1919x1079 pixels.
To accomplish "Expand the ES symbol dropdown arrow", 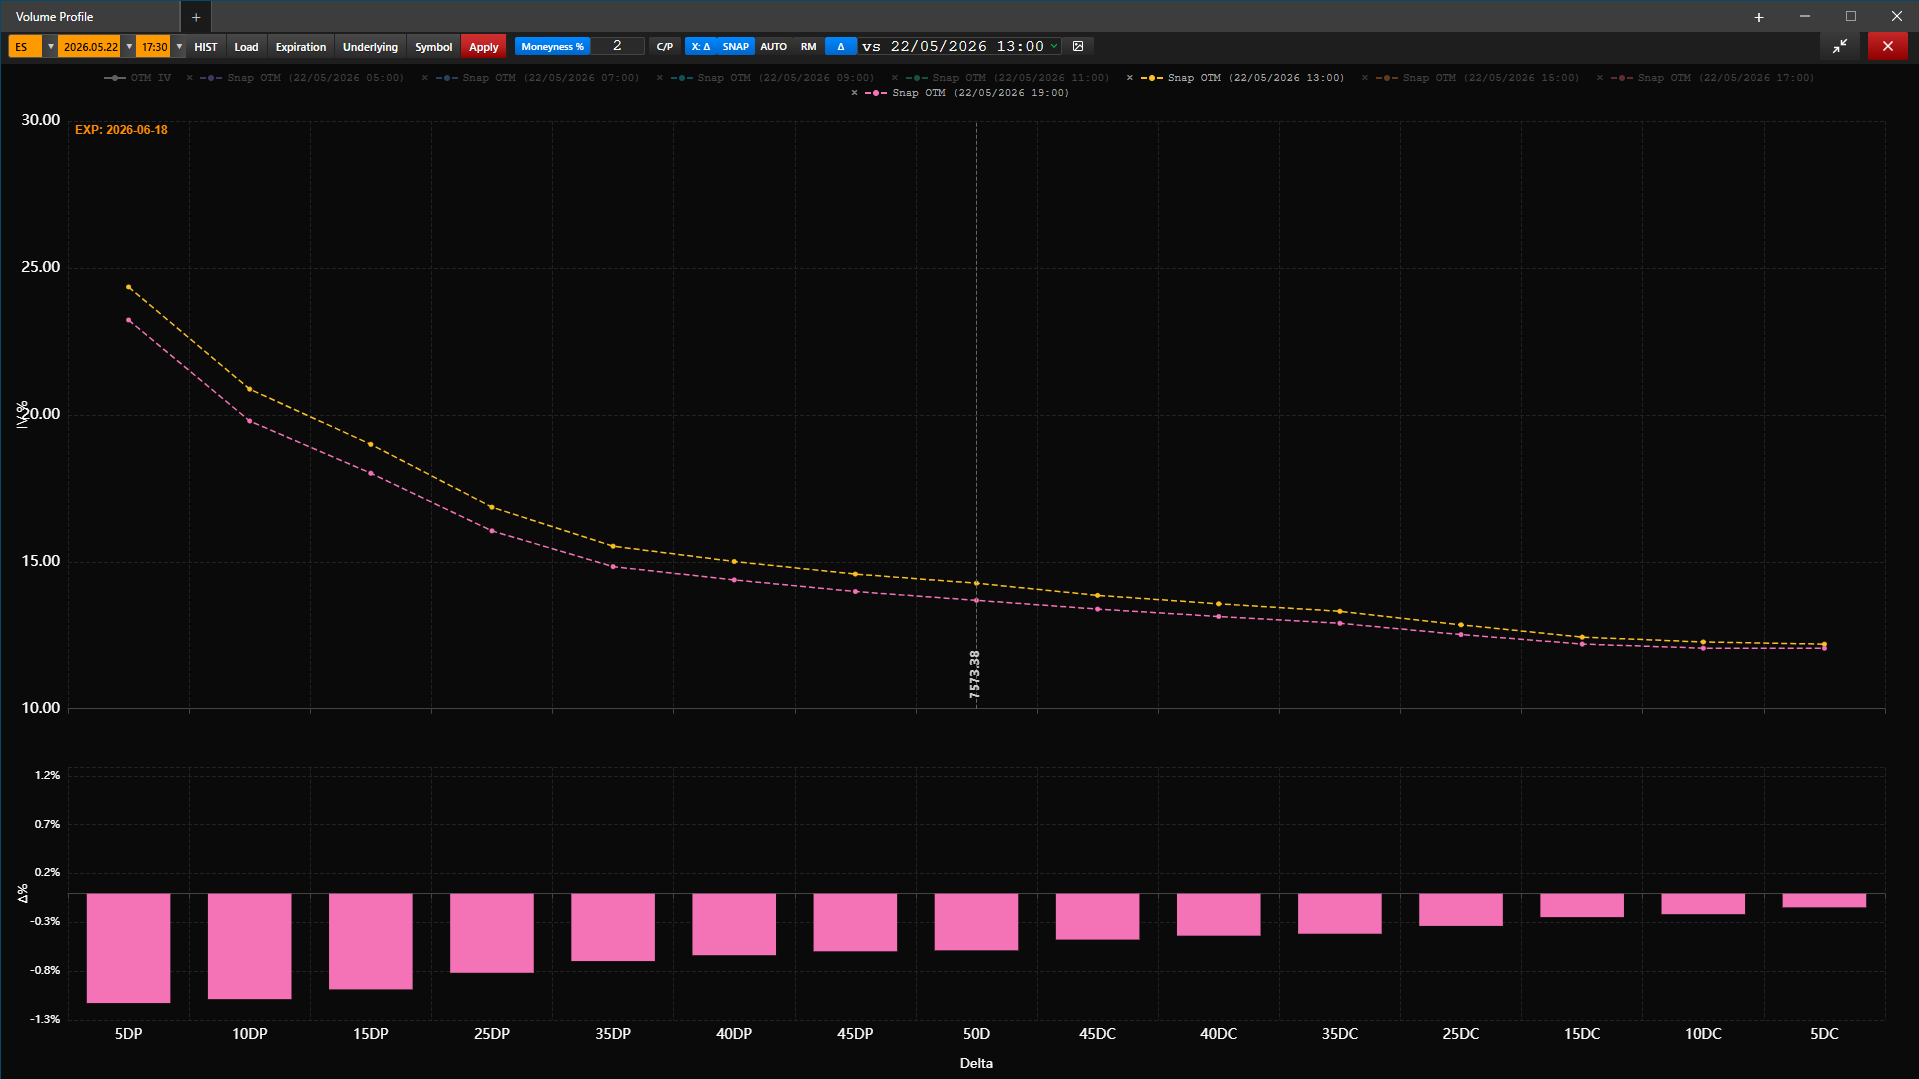I will click(51, 47).
